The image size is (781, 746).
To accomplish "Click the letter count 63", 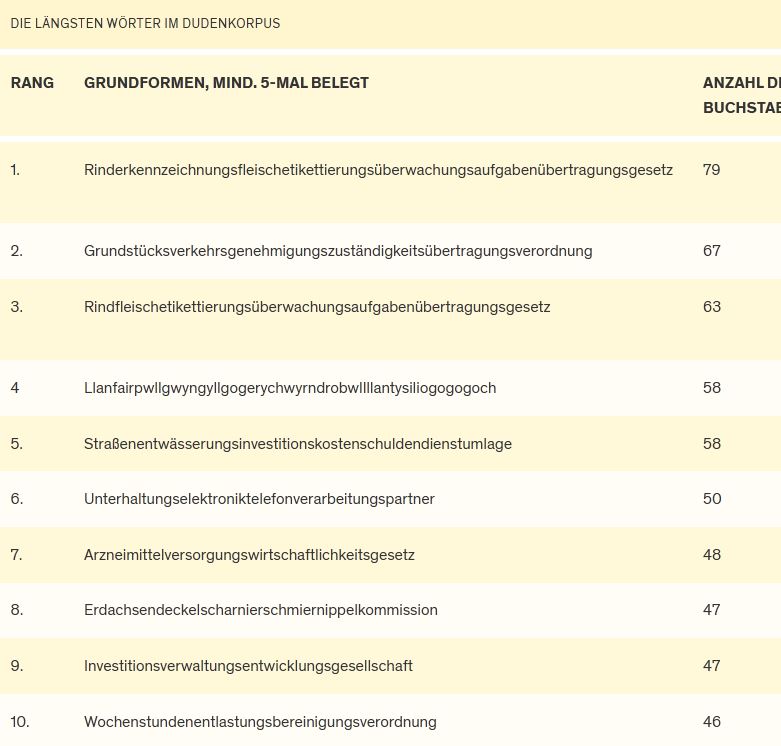I will (712, 307).
